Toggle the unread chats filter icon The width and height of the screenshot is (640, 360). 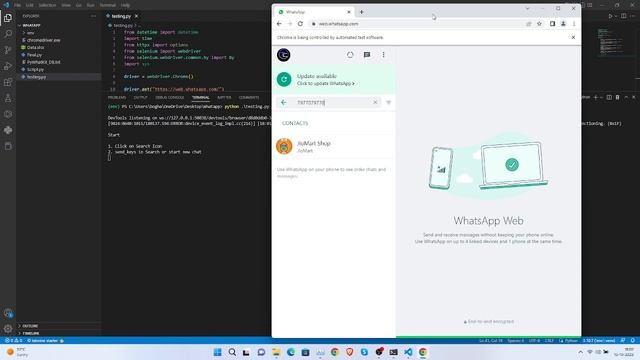(389, 102)
